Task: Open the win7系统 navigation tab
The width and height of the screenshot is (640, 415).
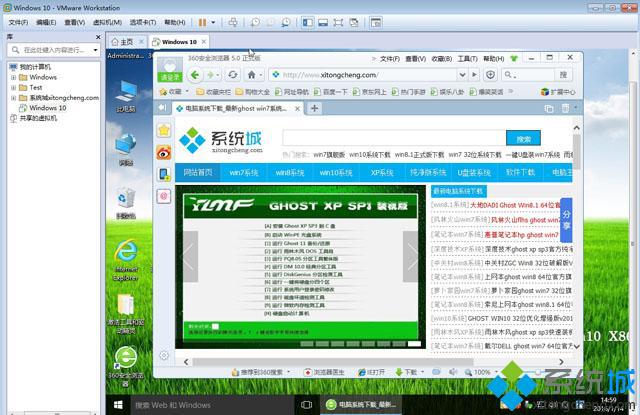Action: 244,173
